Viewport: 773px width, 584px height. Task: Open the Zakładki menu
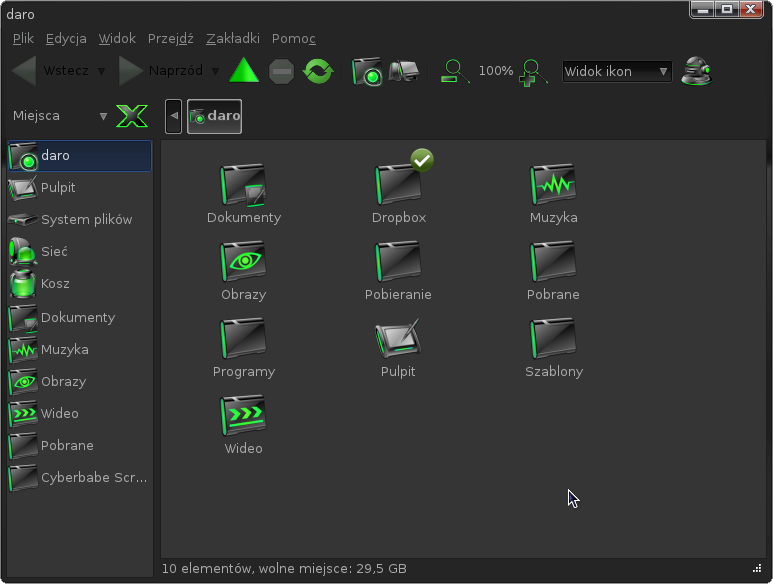click(x=233, y=38)
